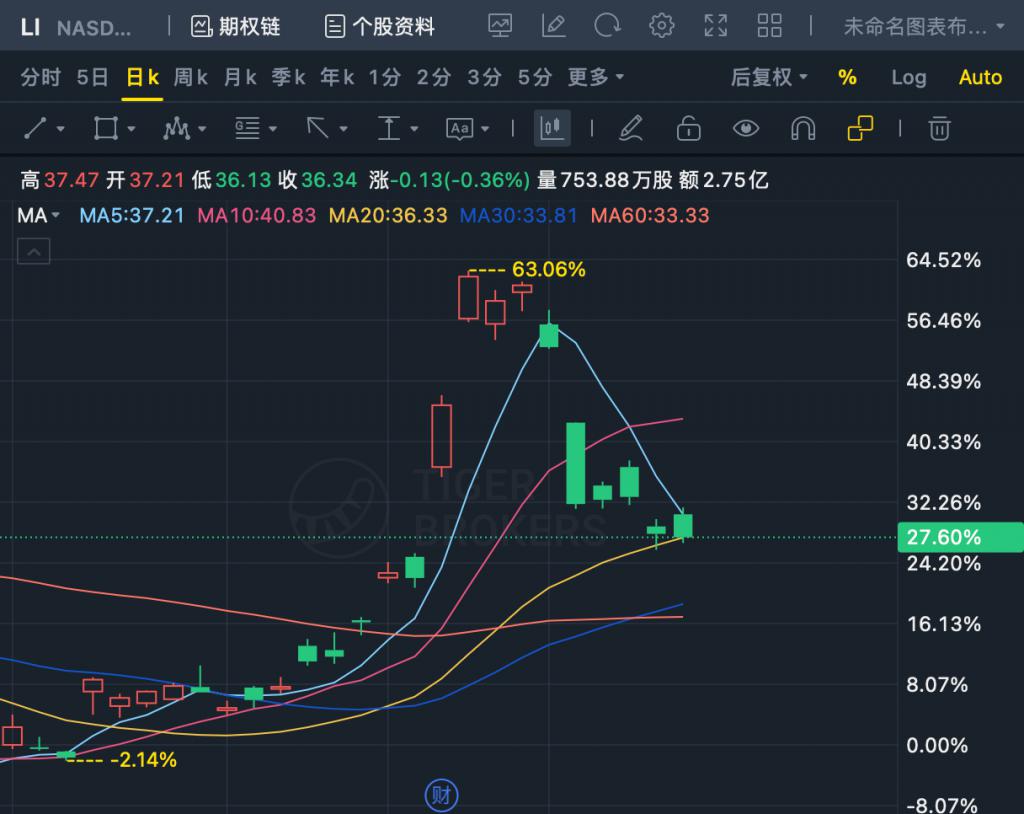Screen dimensions: 1024x814
Task: Toggle the drawing lock icon
Action: pyautogui.click(x=688, y=128)
